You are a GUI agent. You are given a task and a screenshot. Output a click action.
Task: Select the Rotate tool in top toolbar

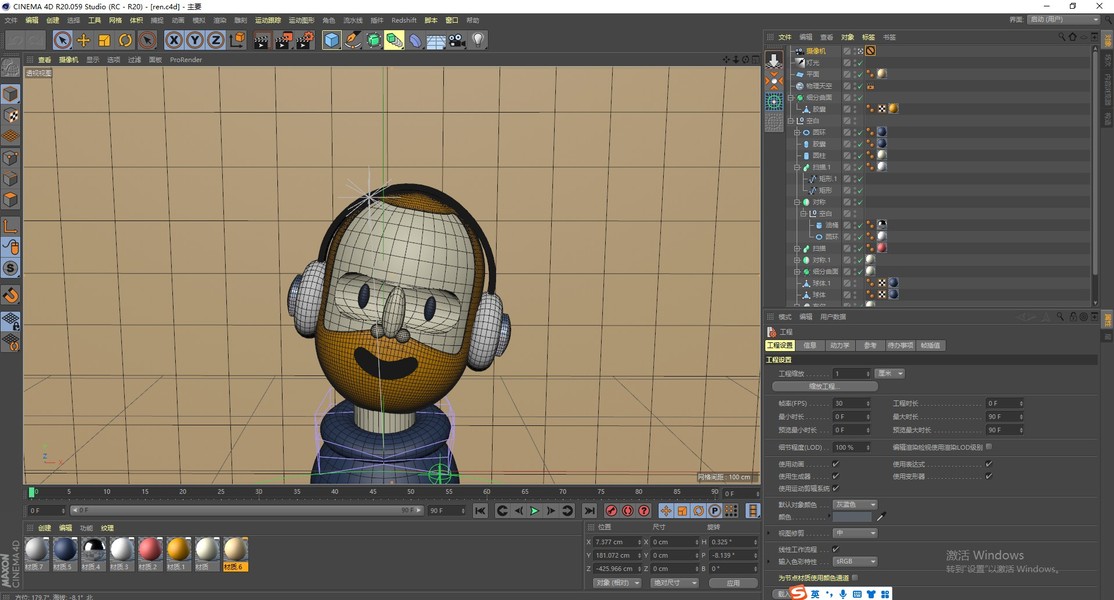click(x=126, y=40)
